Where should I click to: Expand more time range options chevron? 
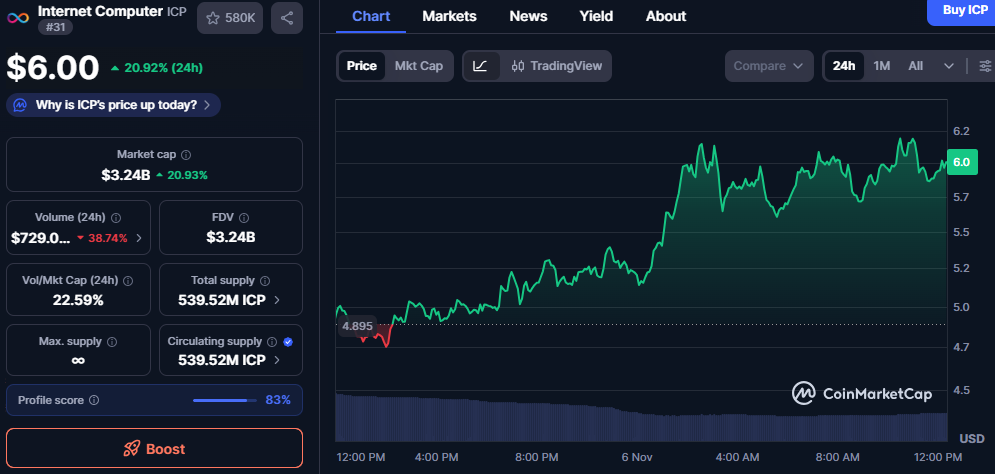click(x=948, y=66)
